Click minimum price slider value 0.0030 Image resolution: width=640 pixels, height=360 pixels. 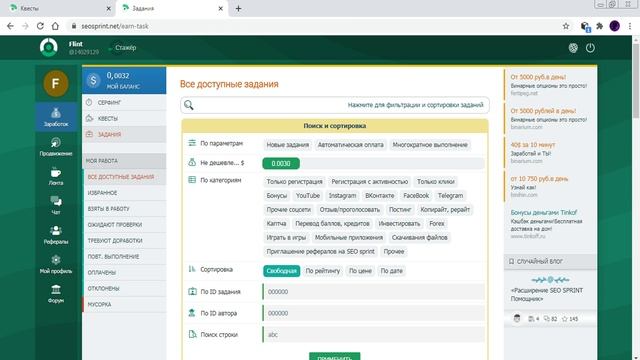point(281,164)
